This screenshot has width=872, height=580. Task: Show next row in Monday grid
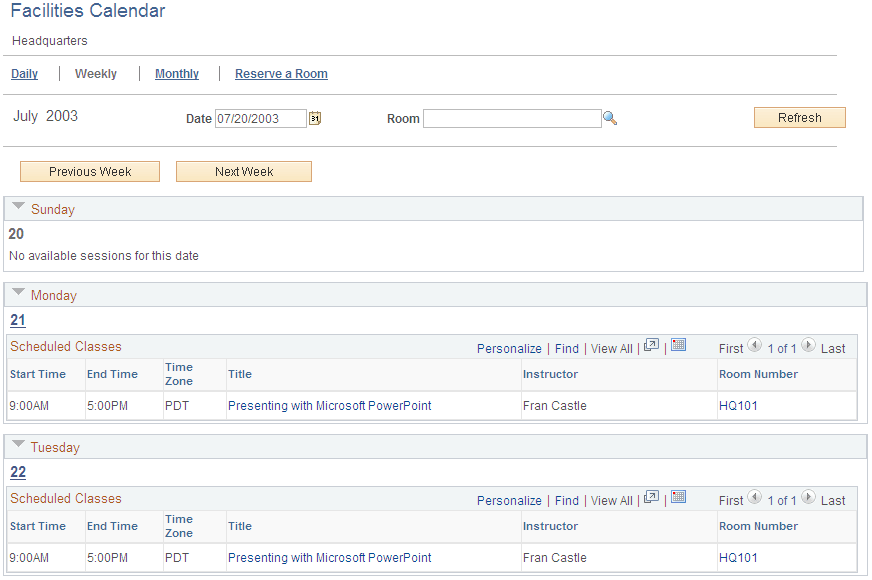tap(808, 345)
